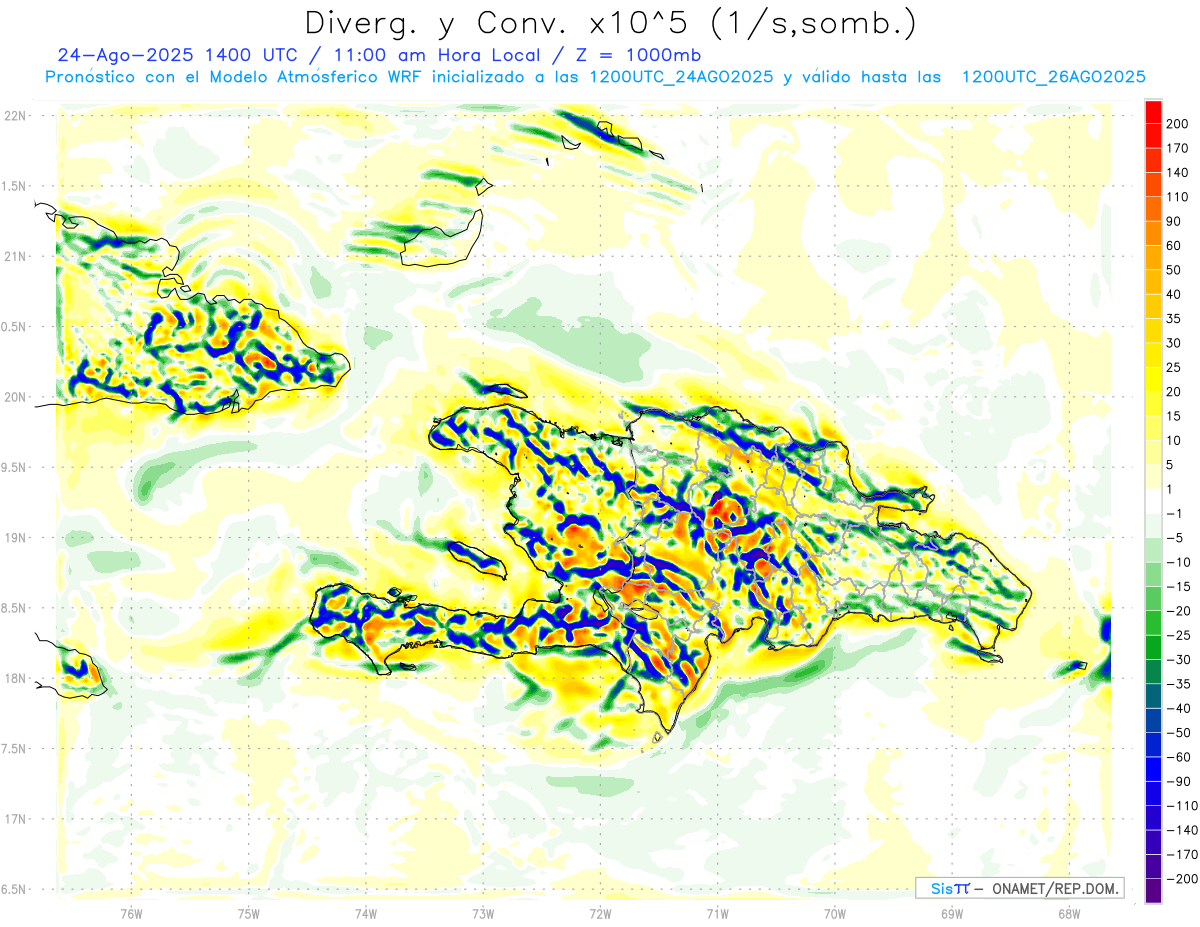Click the color bar value '-30'
This screenshot has width=1200, height=927.
[1177, 659]
